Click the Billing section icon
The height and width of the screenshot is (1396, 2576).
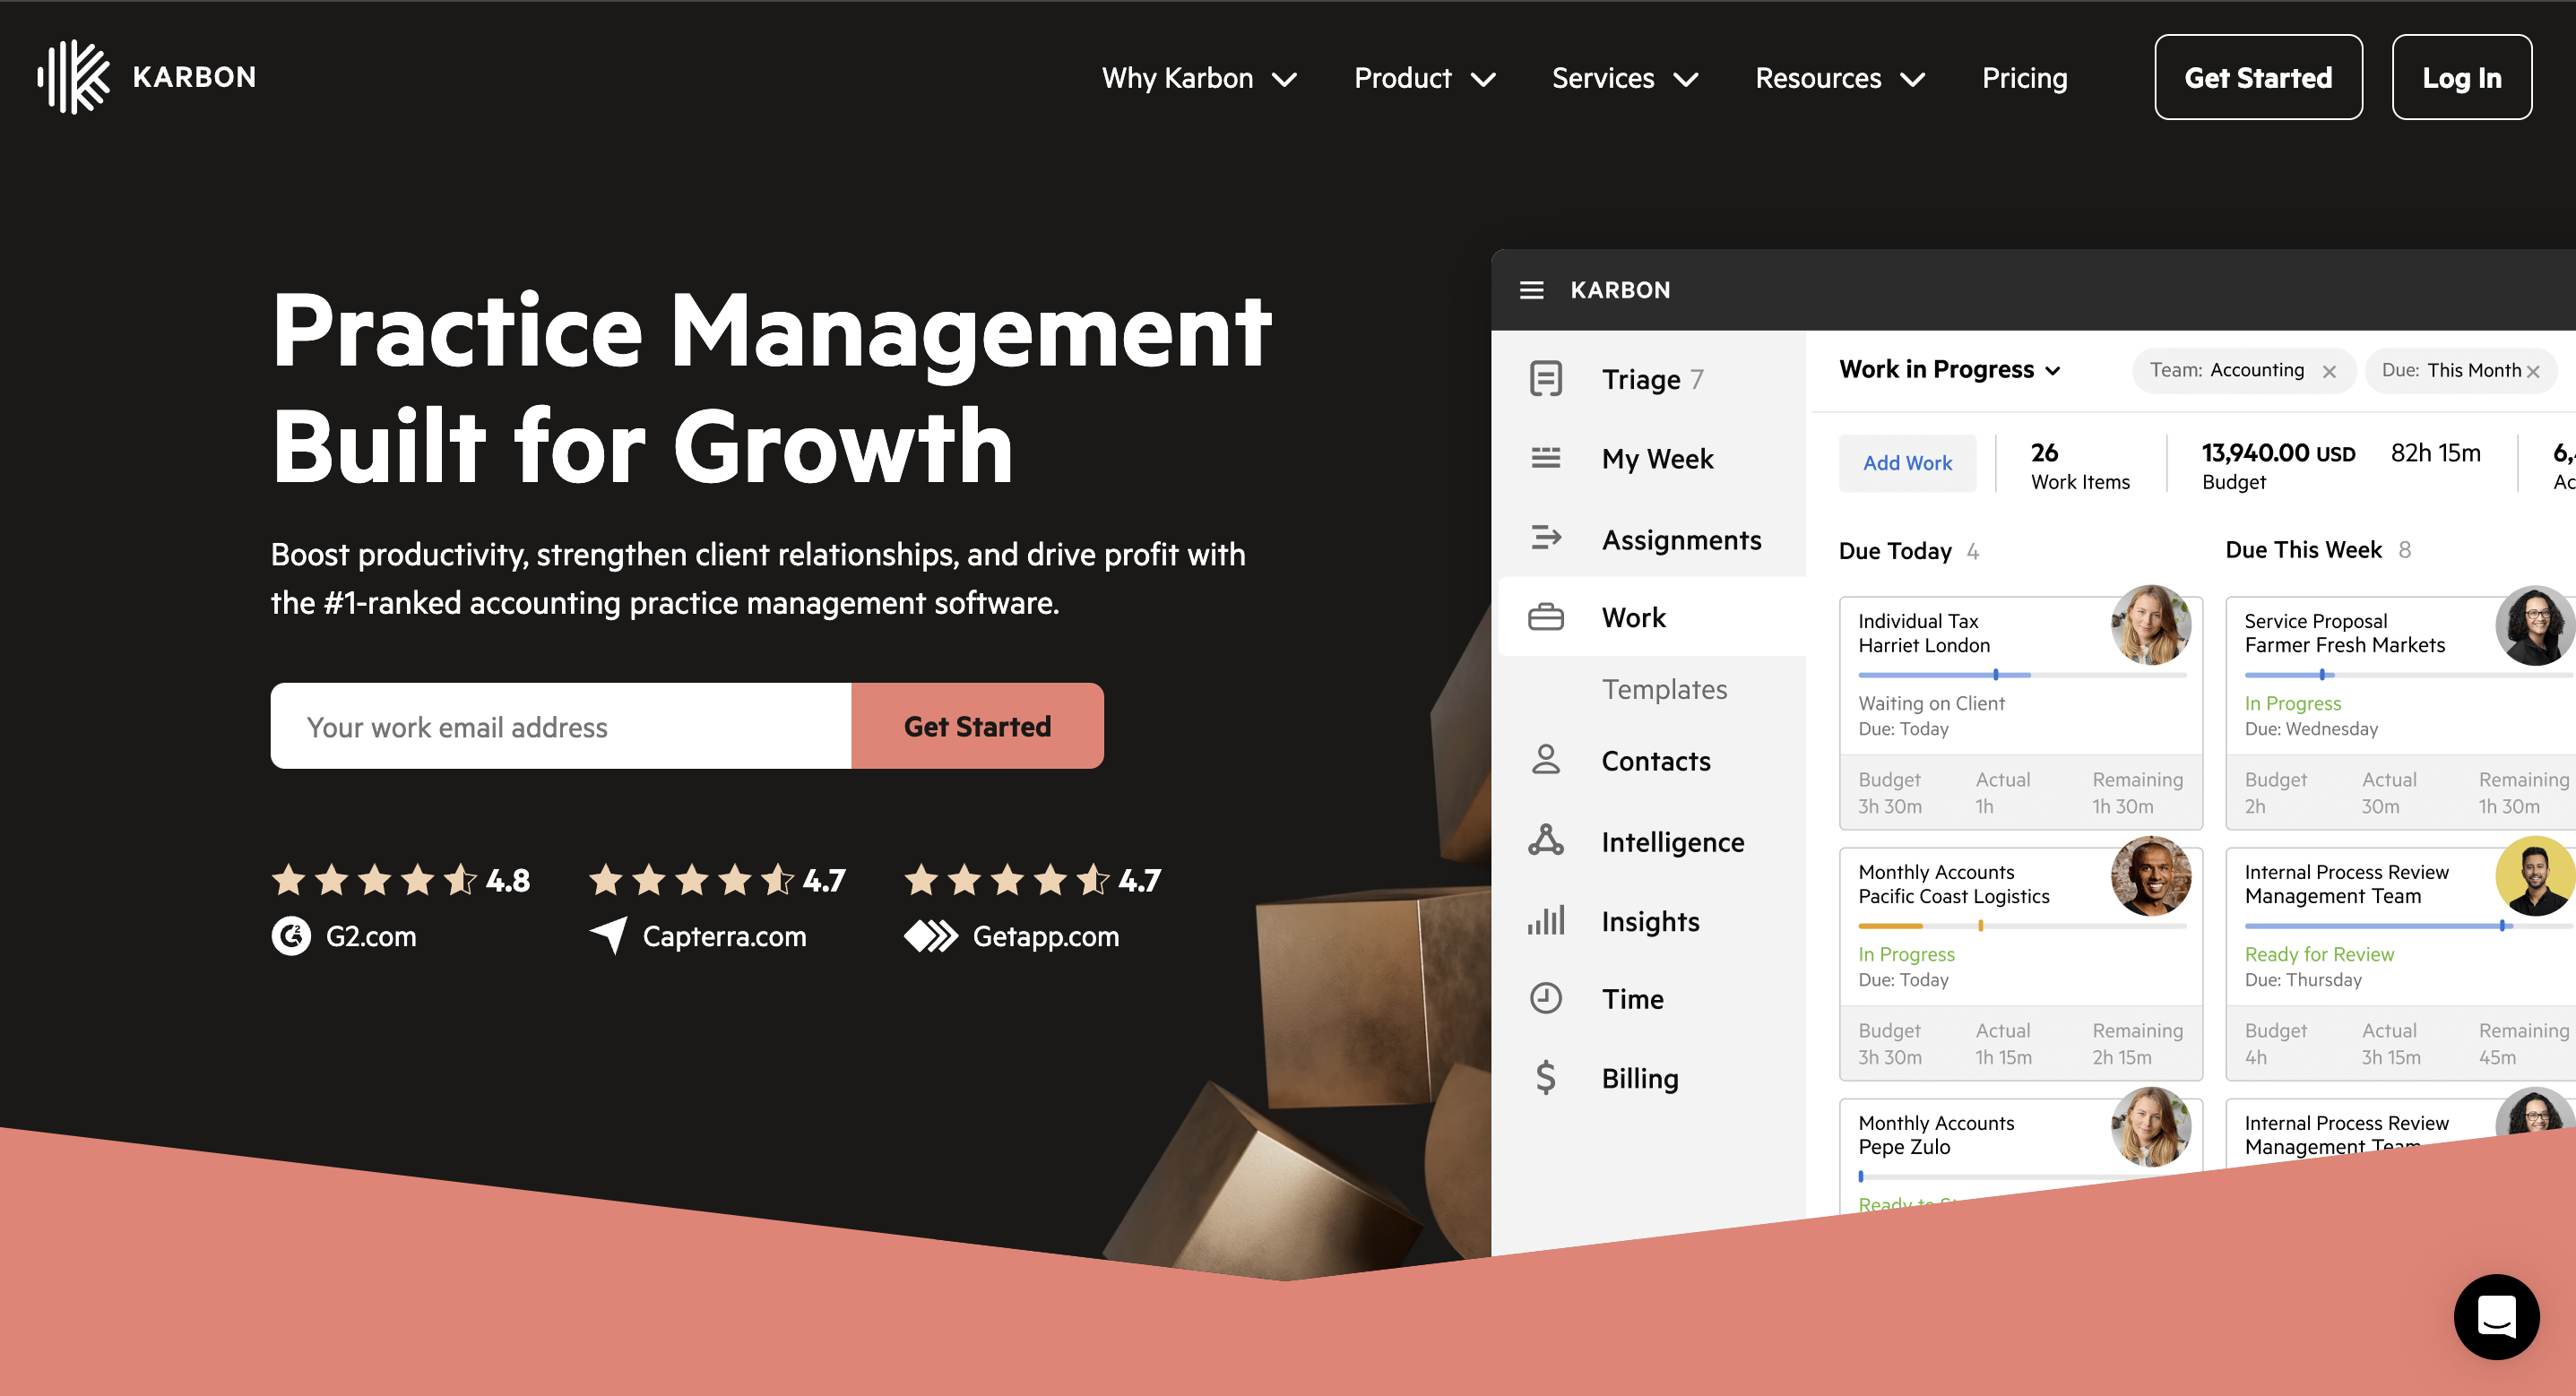point(1544,1078)
